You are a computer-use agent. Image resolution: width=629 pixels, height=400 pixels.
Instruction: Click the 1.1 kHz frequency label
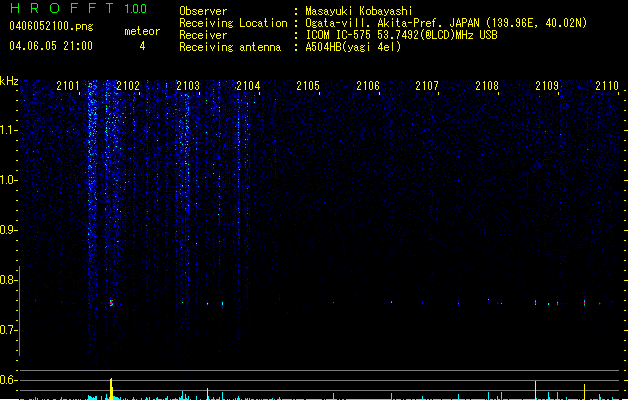coord(8,130)
